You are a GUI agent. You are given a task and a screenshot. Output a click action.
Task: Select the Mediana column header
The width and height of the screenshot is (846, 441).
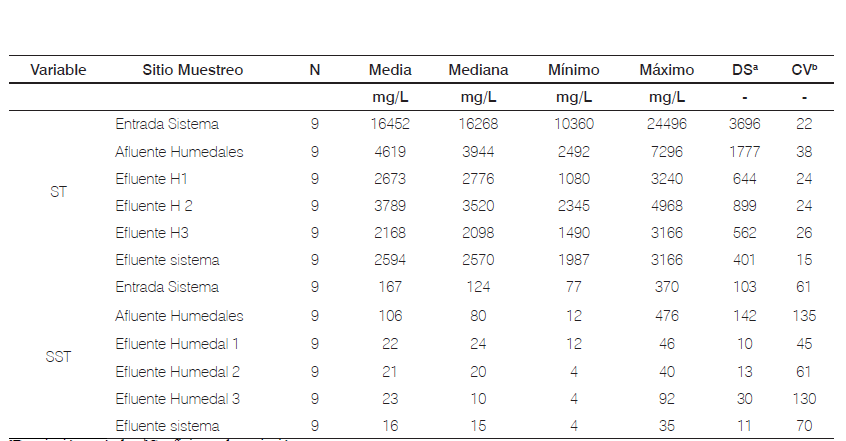pyautogui.click(x=478, y=70)
